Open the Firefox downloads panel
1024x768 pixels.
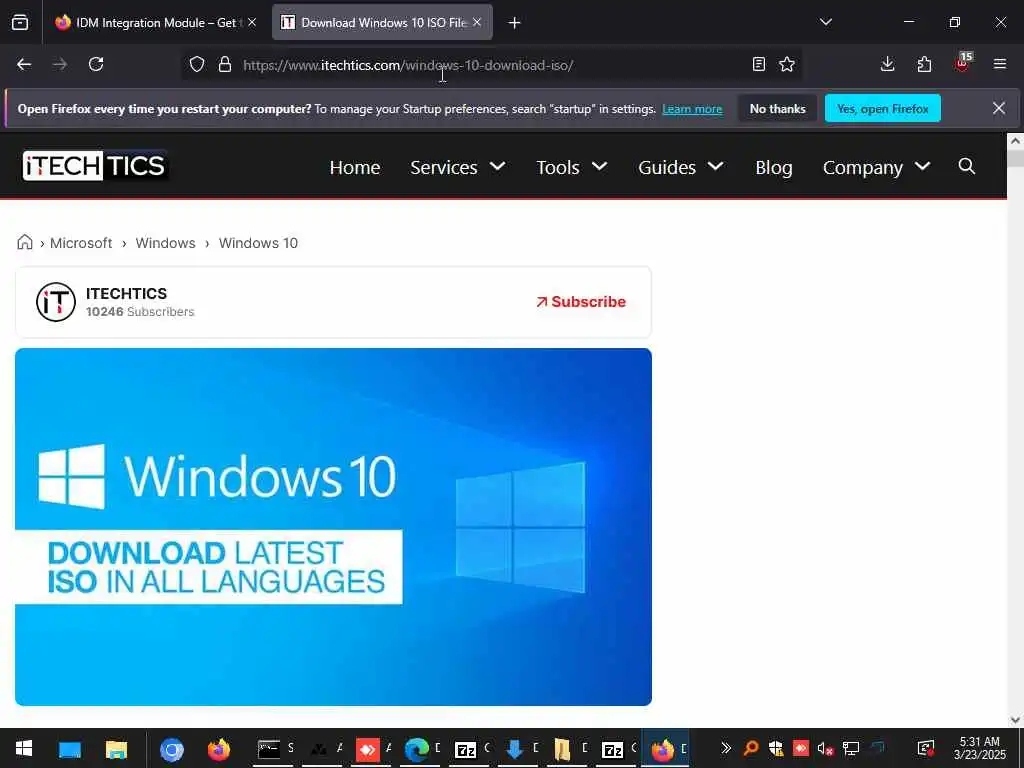tap(887, 64)
